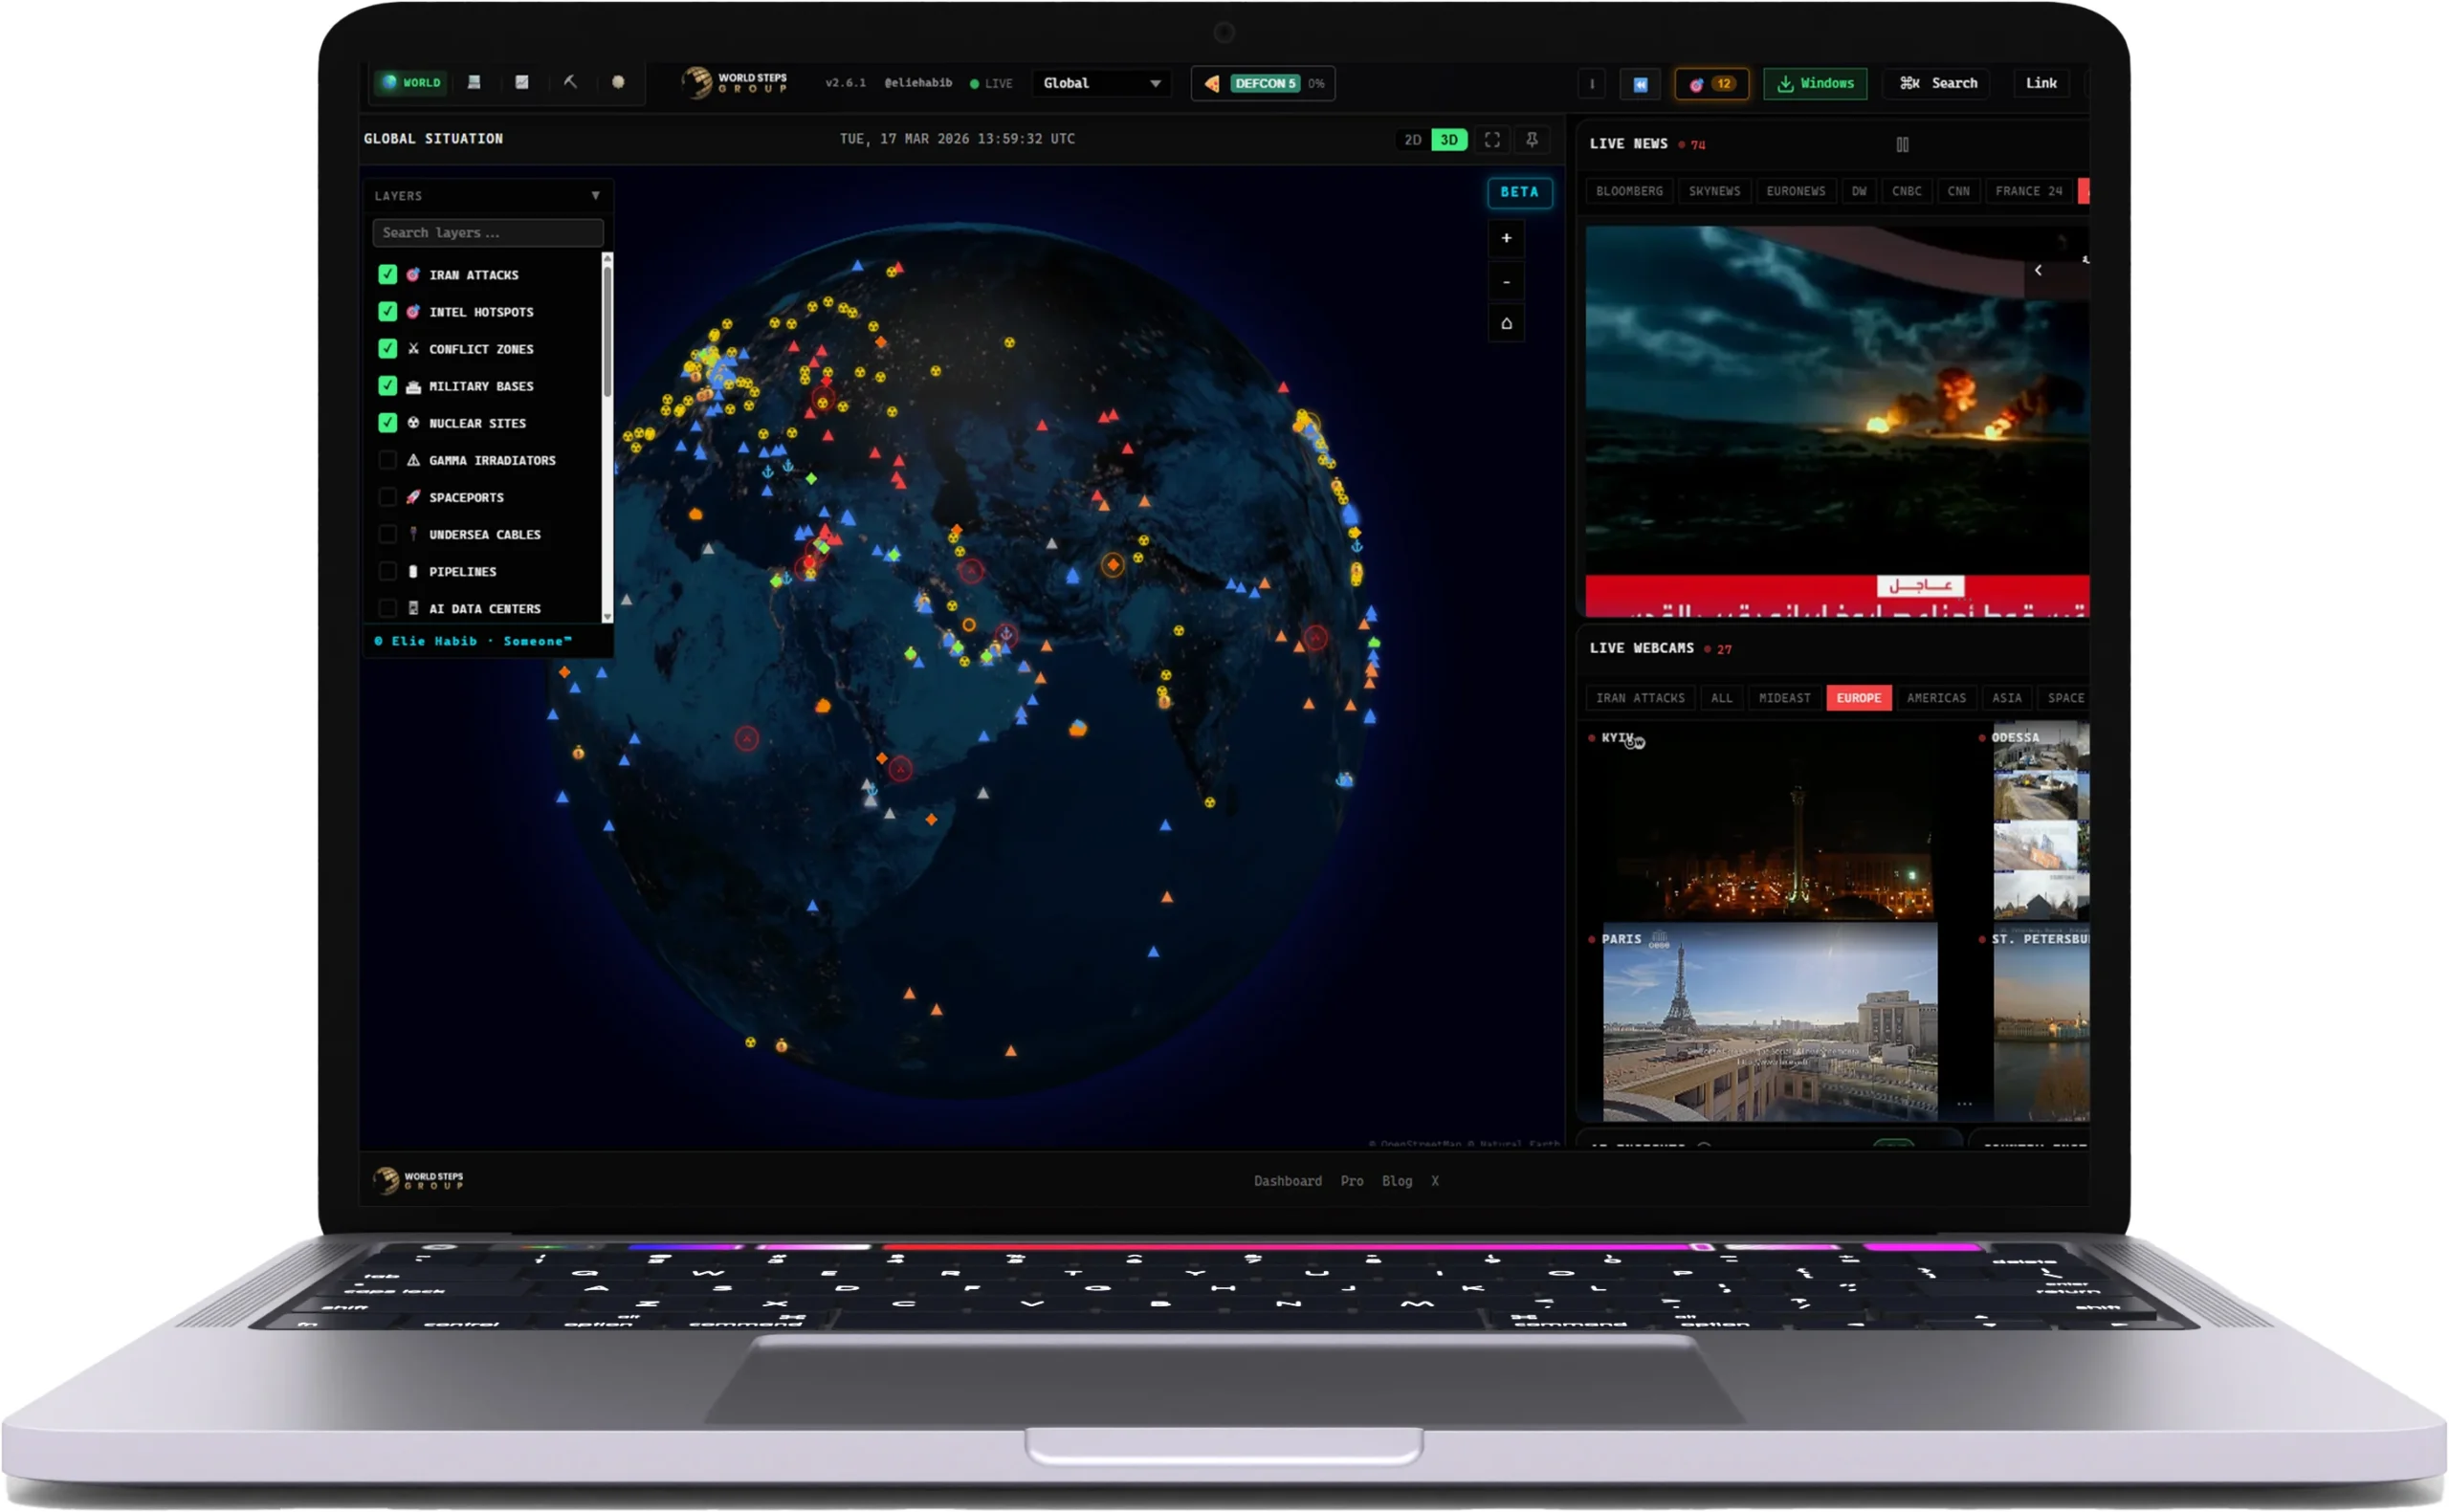Uncheck the Intel Hotspots layer checkbox
2449x1512 pixels.
click(x=387, y=312)
